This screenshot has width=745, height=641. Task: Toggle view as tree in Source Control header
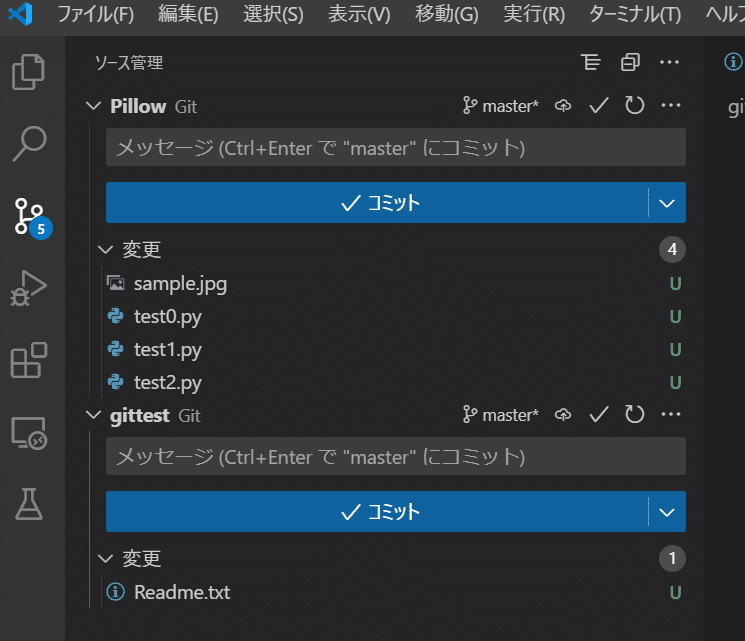point(591,62)
